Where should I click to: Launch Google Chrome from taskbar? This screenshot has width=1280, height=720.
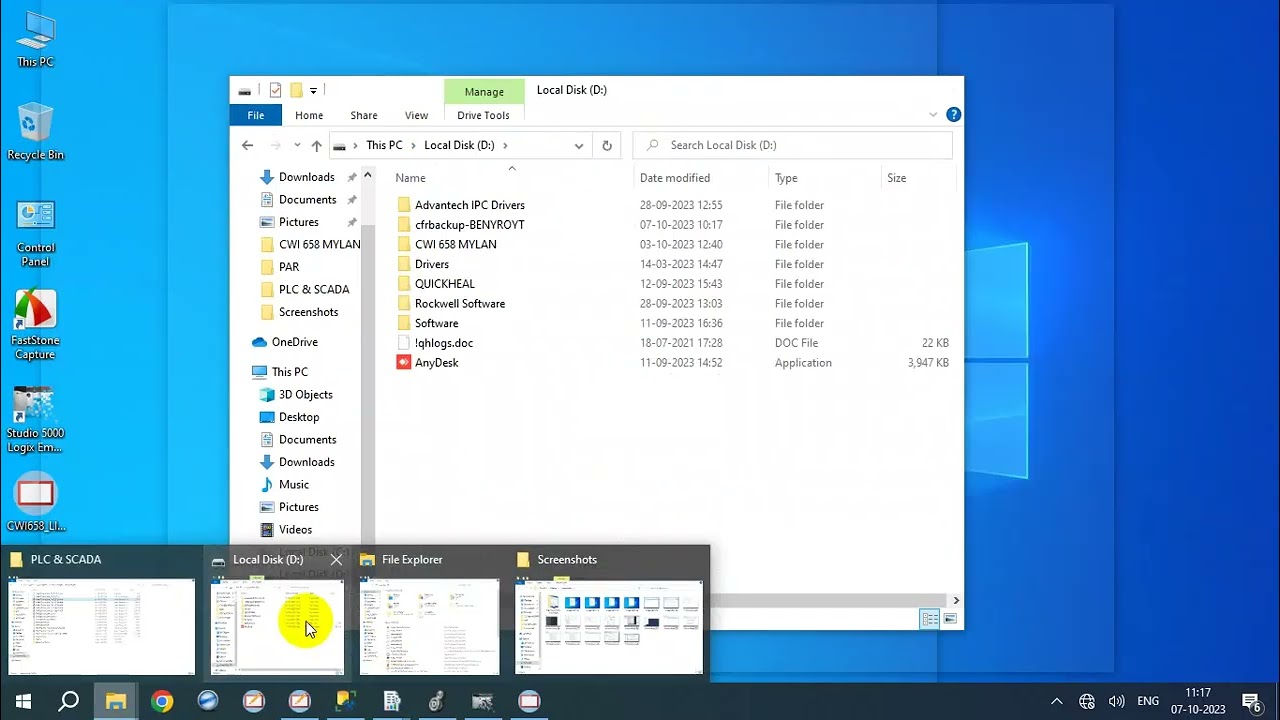point(162,701)
